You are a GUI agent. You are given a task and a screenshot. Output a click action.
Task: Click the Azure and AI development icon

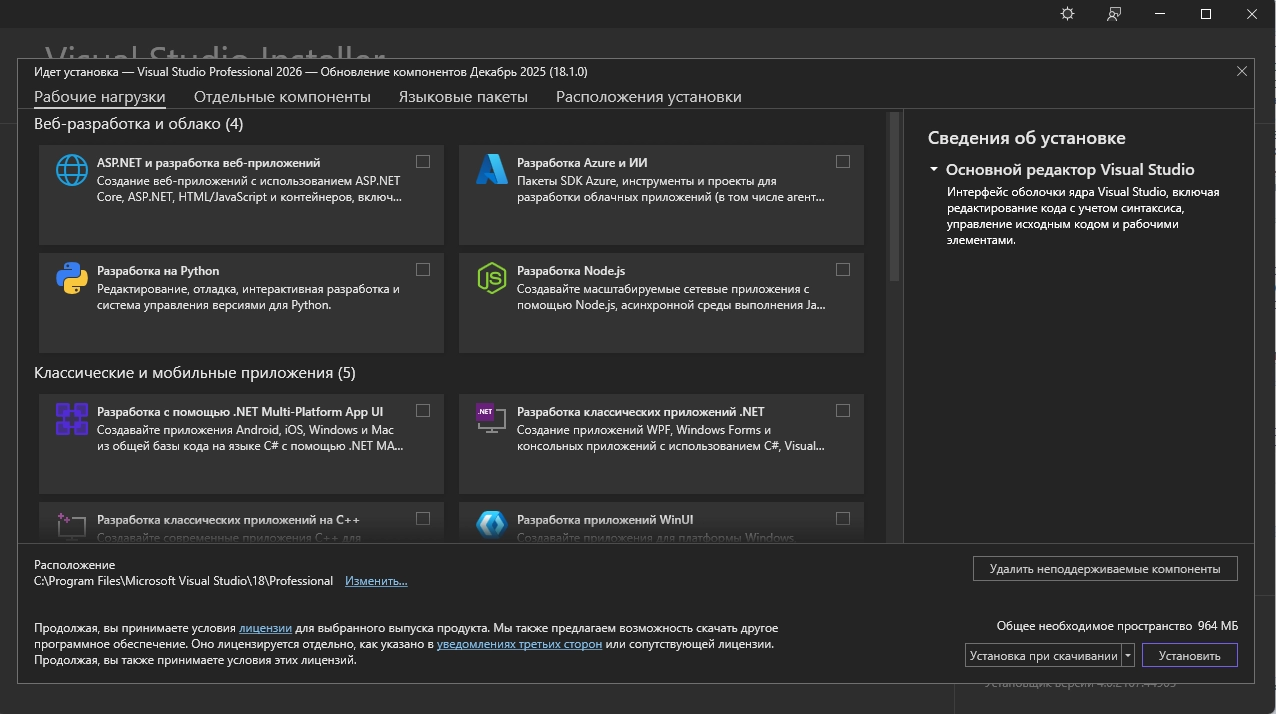tap(492, 171)
